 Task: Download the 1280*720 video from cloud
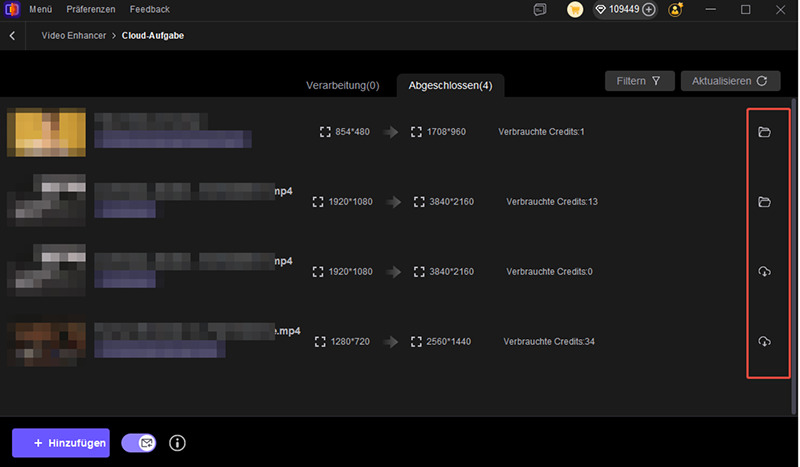click(764, 342)
